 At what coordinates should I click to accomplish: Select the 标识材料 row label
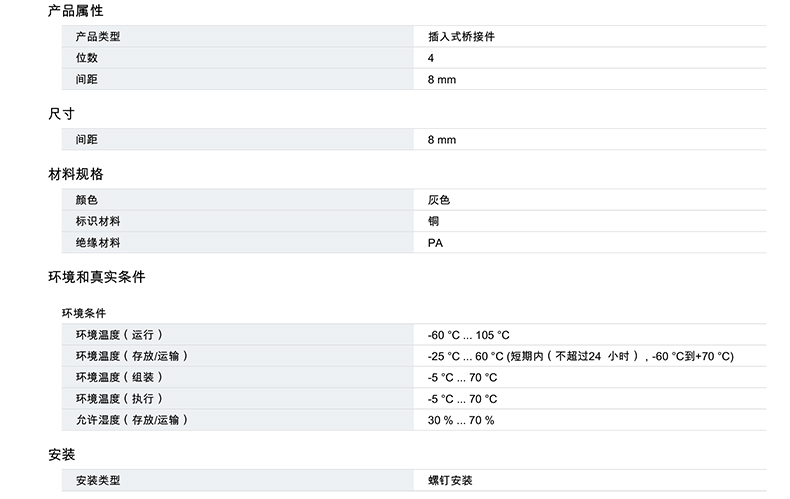(97, 221)
